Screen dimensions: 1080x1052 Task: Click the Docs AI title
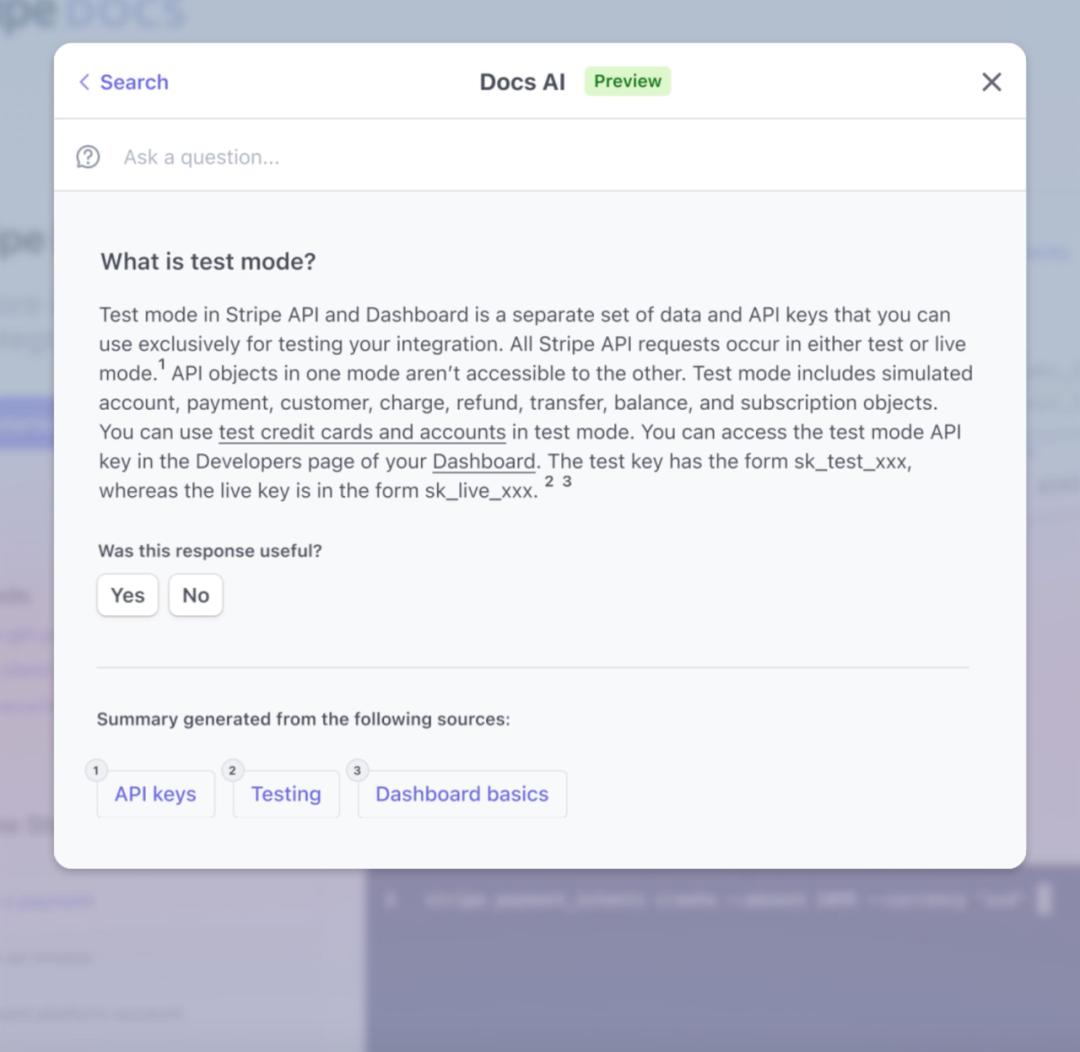tap(522, 82)
